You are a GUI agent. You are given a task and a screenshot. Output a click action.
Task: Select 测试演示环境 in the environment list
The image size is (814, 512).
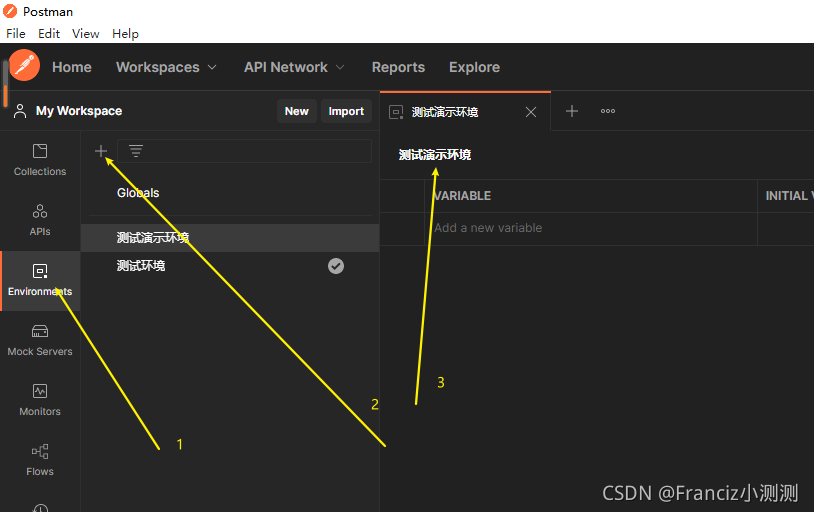230,238
